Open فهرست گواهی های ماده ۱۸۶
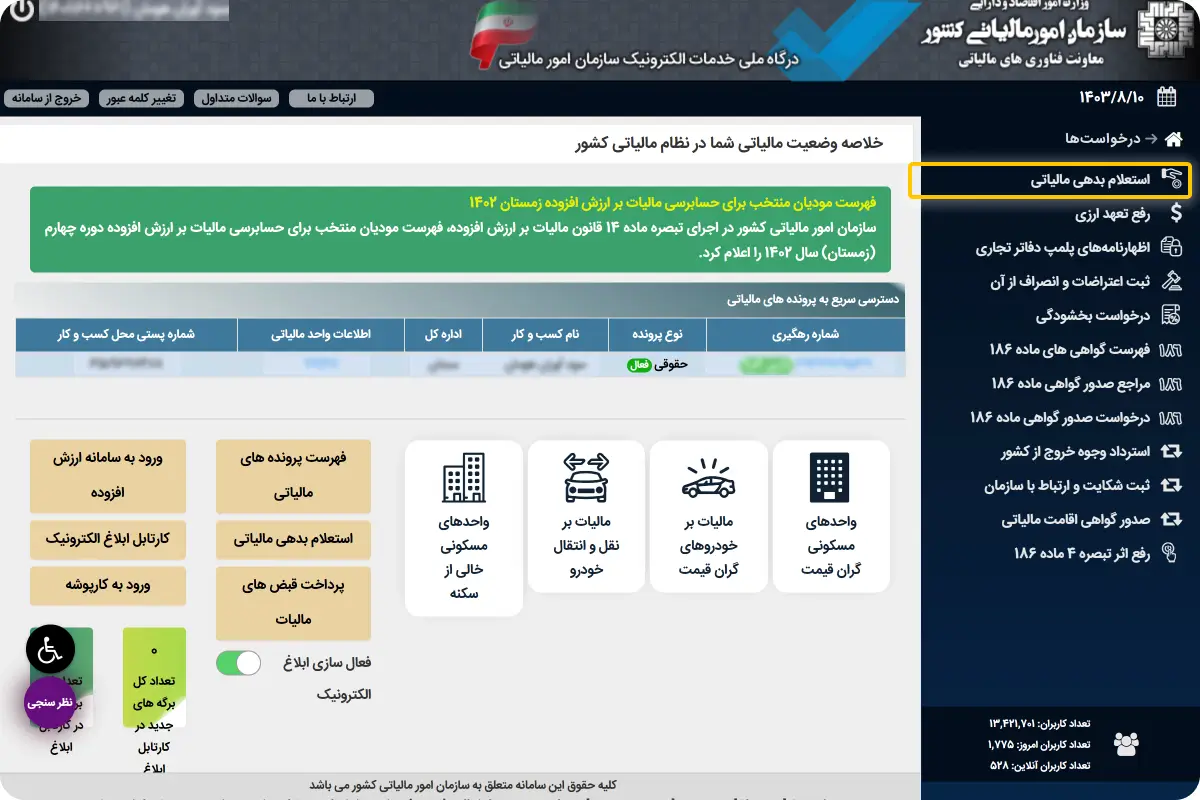This screenshot has width=1200, height=800. [x=1070, y=350]
